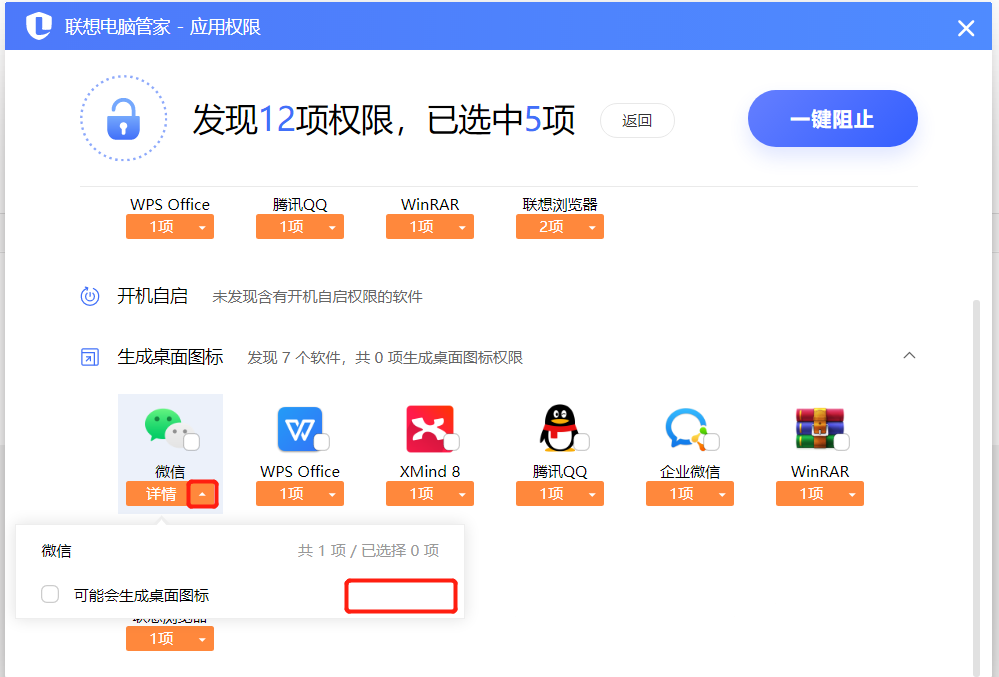Click the Lenovo PC Manager logo icon
Viewport: 999px width, 677px height.
38,26
